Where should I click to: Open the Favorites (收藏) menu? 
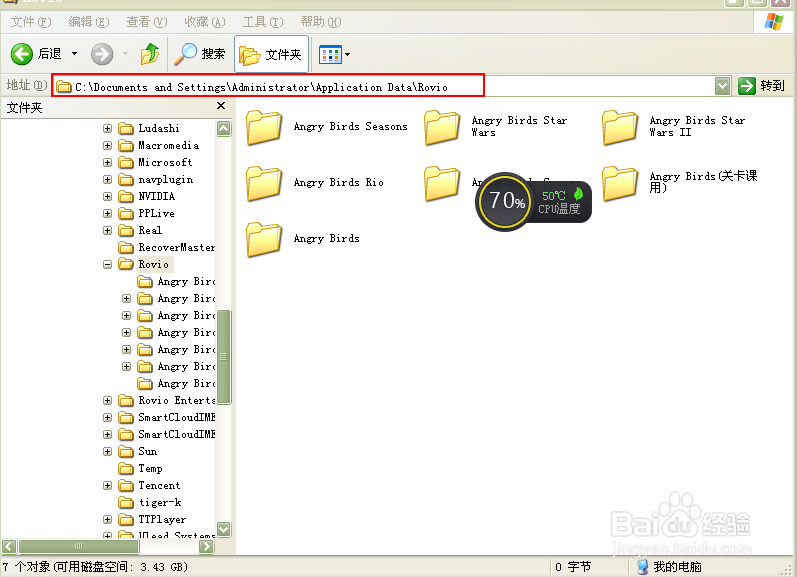tap(204, 22)
